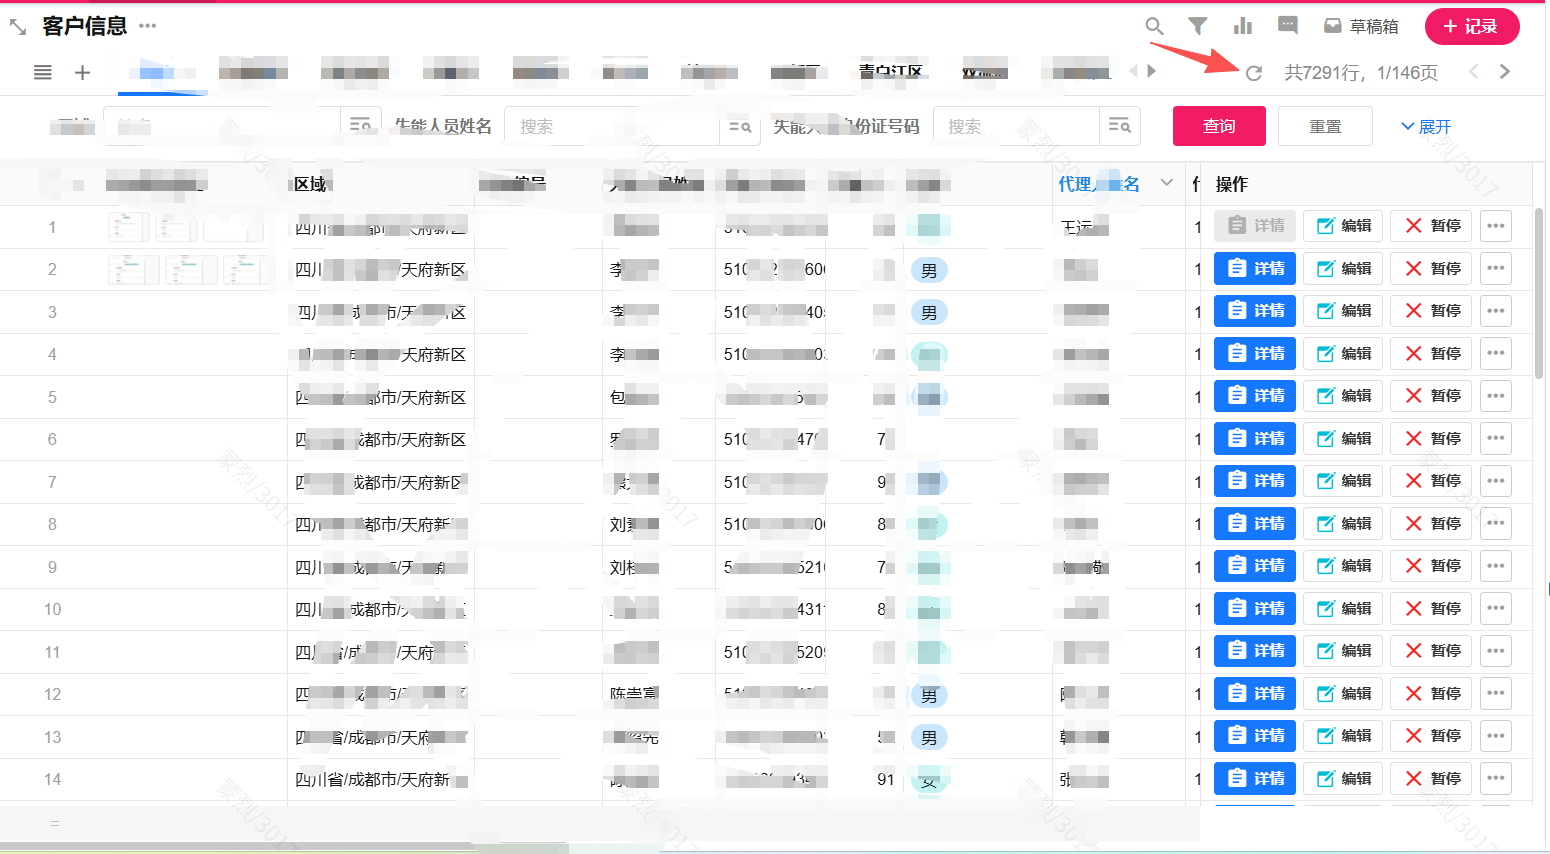Click the 查询 query button
This screenshot has width=1550, height=854.
1218,126
